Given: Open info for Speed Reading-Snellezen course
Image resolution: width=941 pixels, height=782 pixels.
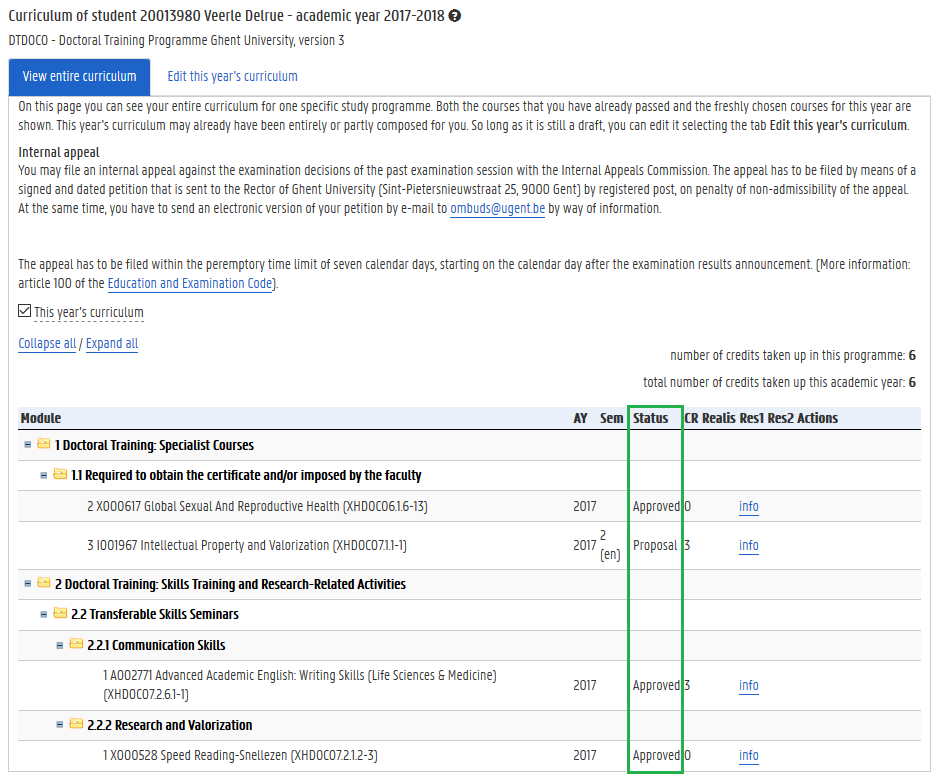Looking at the screenshot, I should (x=748, y=756).
